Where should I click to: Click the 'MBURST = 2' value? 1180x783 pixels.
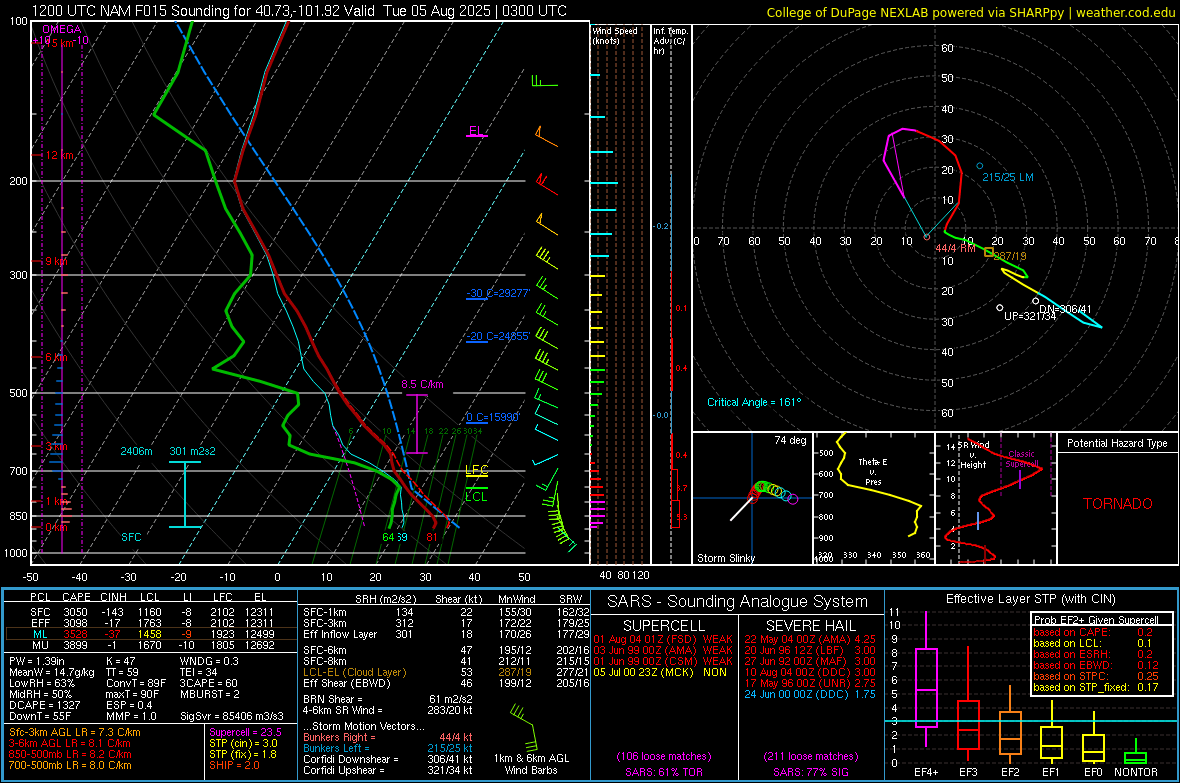click(x=210, y=694)
